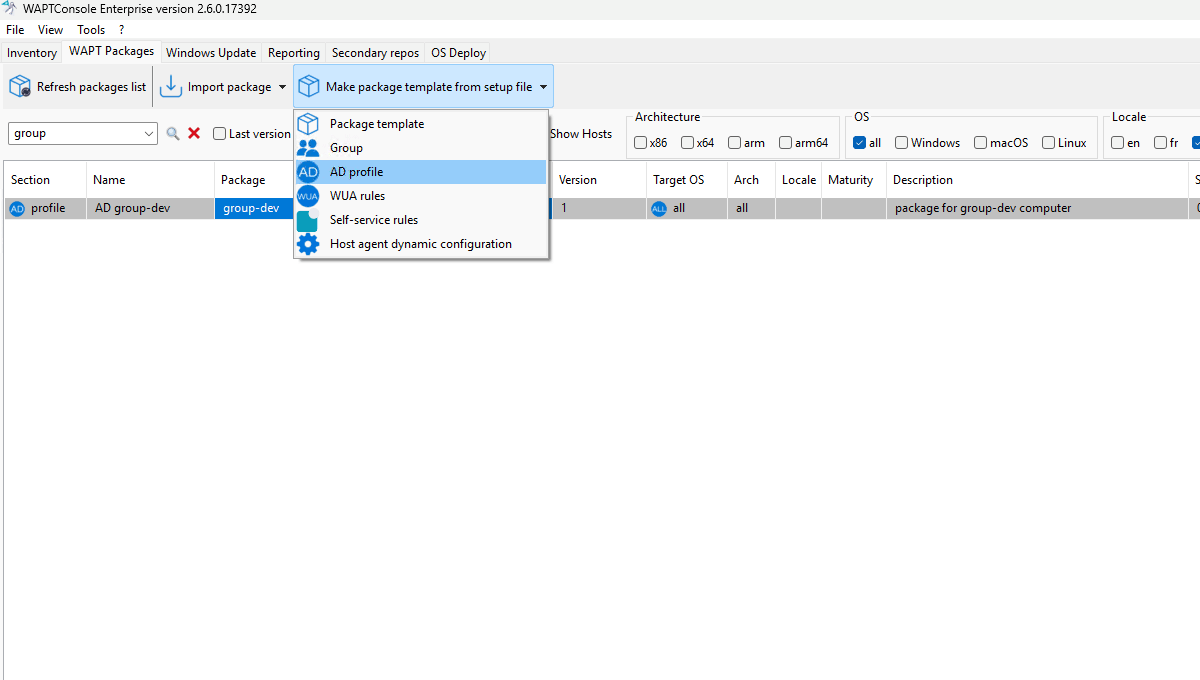Image resolution: width=1200 pixels, height=680 pixels.
Task: Check the Linux OS checkbox
Action: click(x=1048, y=143)
